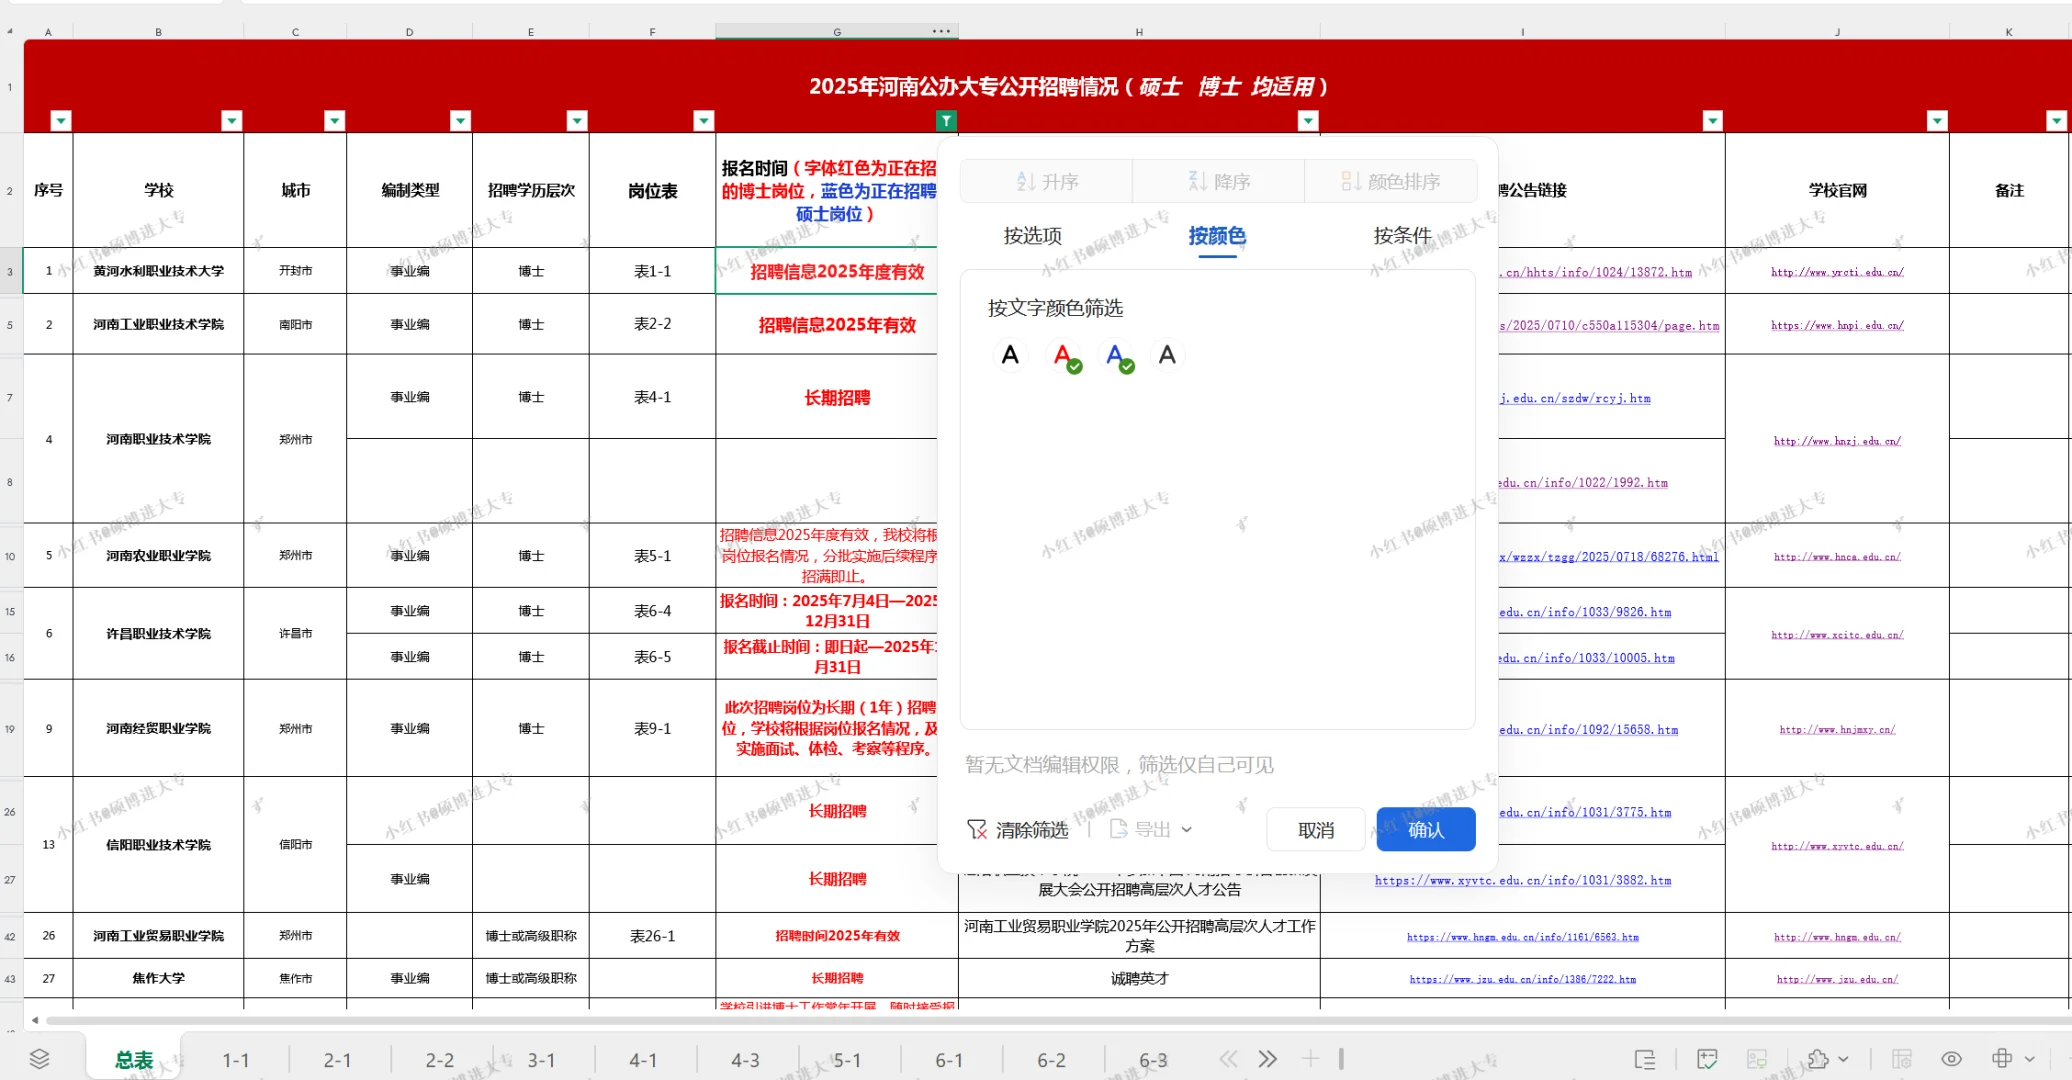2072x1080 pixels.
Task: Open the plugin puzzle-piece icon
Action: coord(1818,1059)
